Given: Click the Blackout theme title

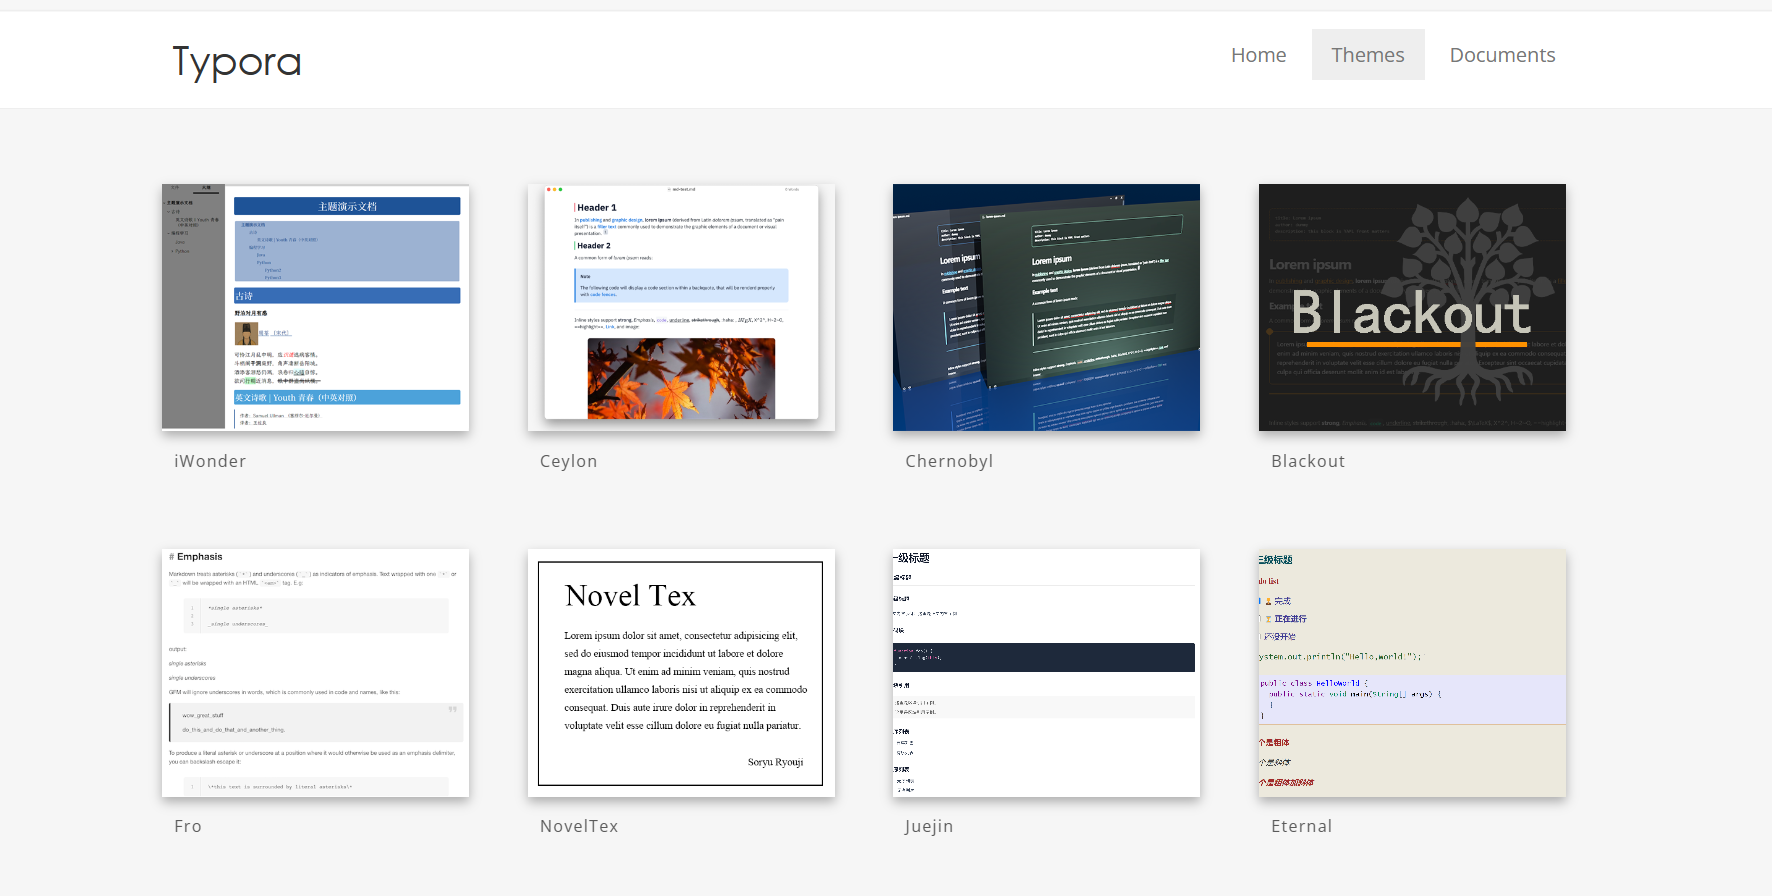Looking at the screenshot, I should coord(1308,461).
